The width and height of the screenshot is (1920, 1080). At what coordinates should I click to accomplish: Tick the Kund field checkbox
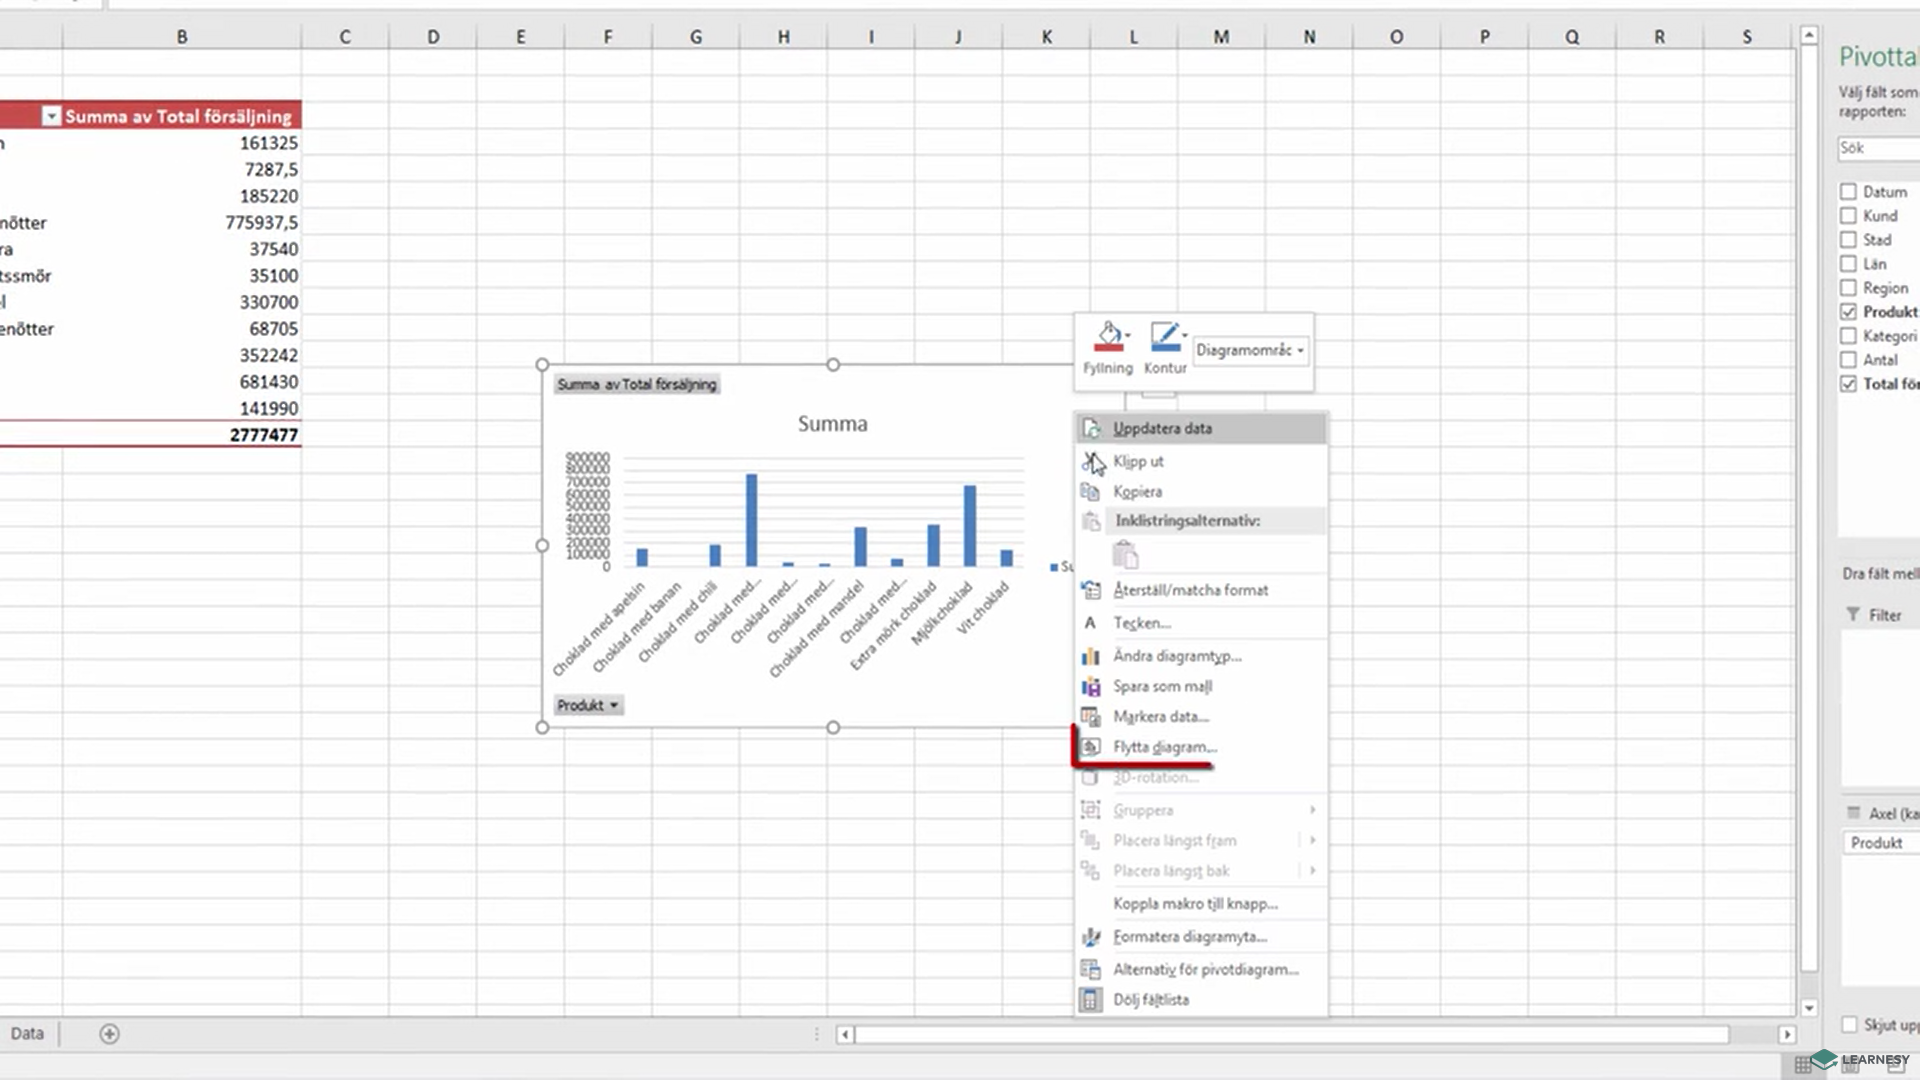pos(1848,215)
